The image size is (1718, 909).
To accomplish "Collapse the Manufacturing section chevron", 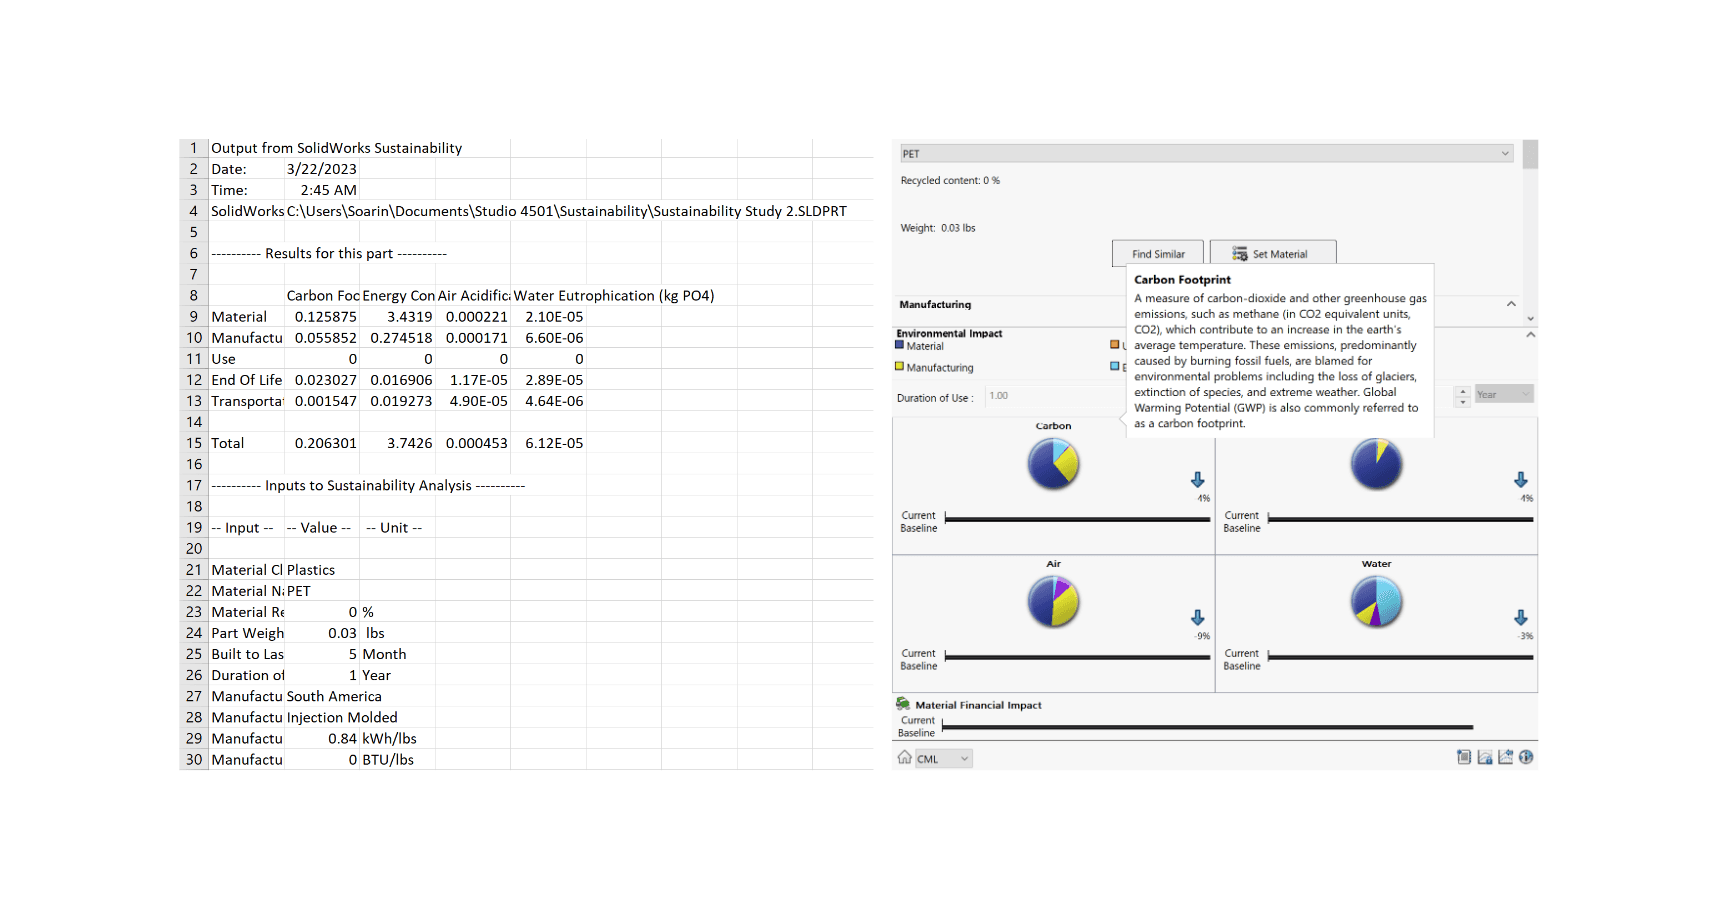I will (1511, 304).
